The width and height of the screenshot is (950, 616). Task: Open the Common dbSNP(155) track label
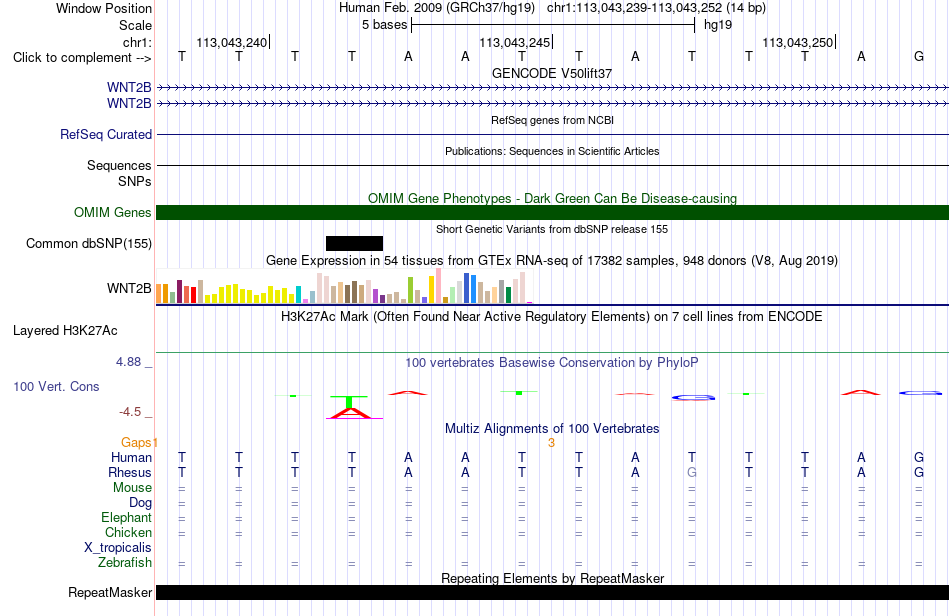click(89, 243)
